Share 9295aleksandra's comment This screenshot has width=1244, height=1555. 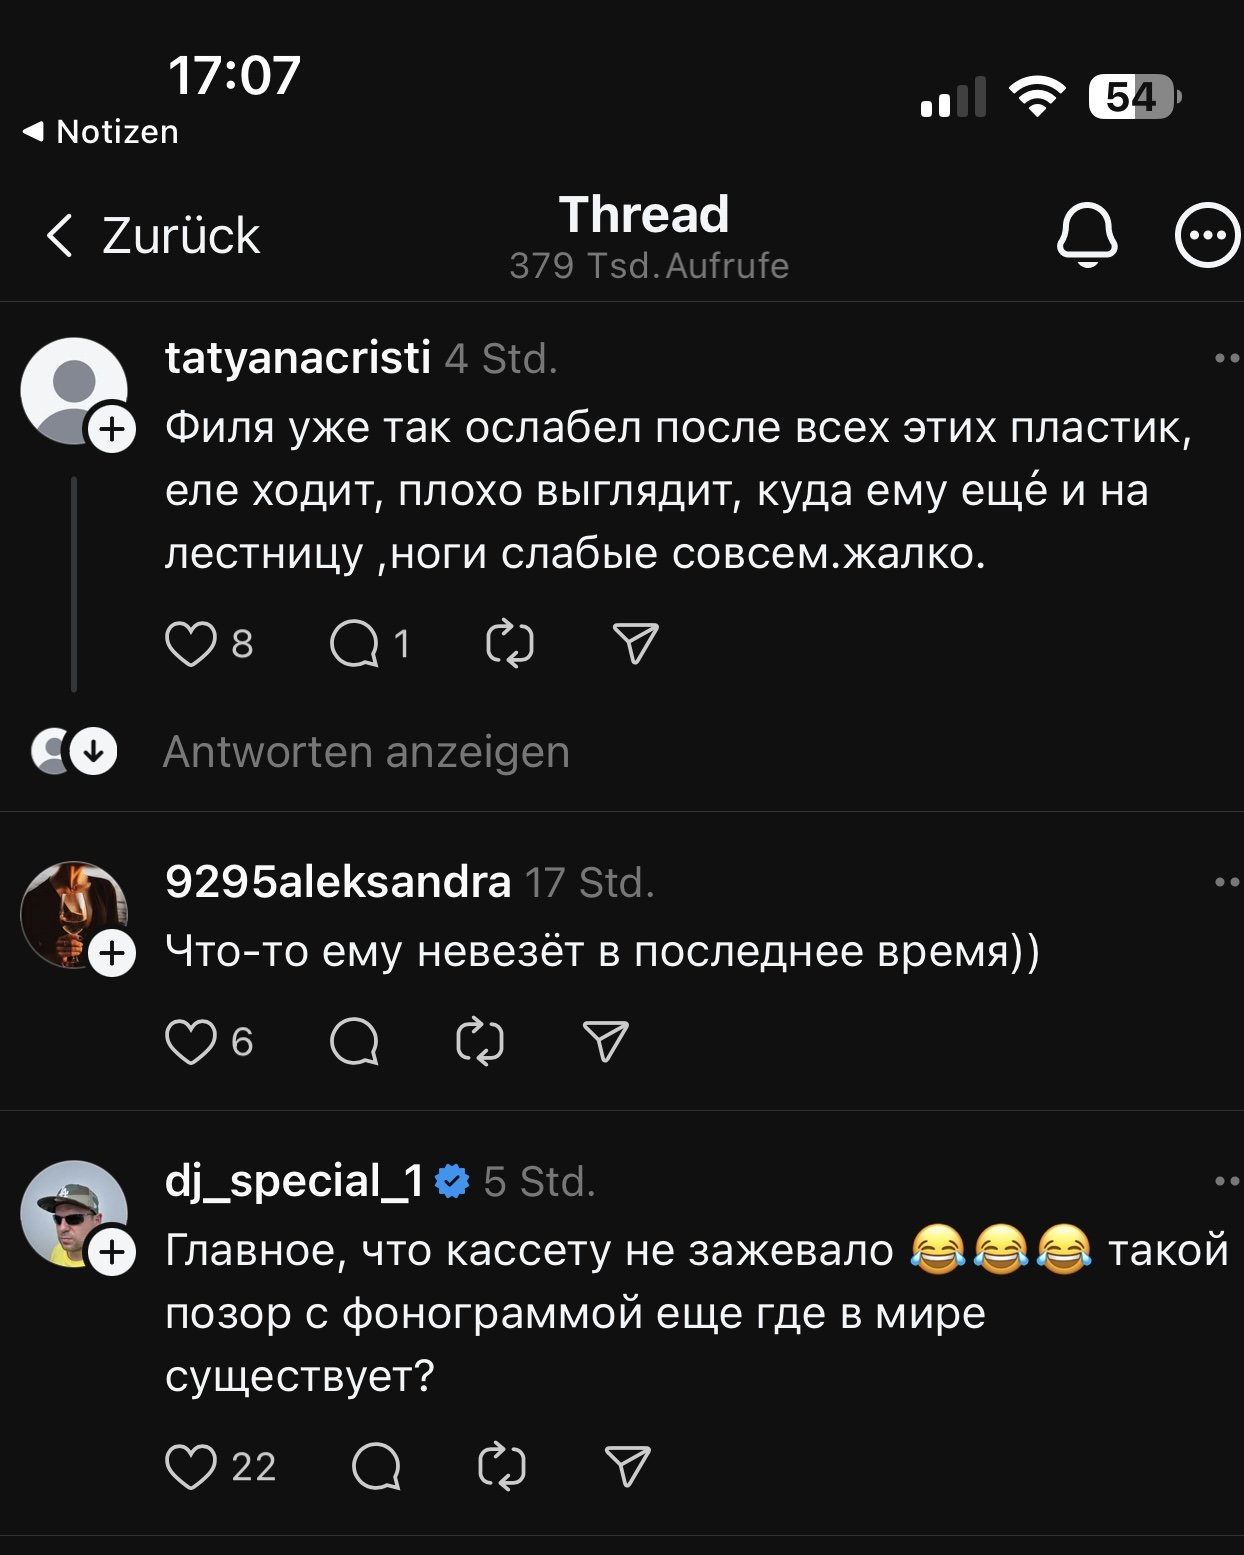(x=605, y=1042)
